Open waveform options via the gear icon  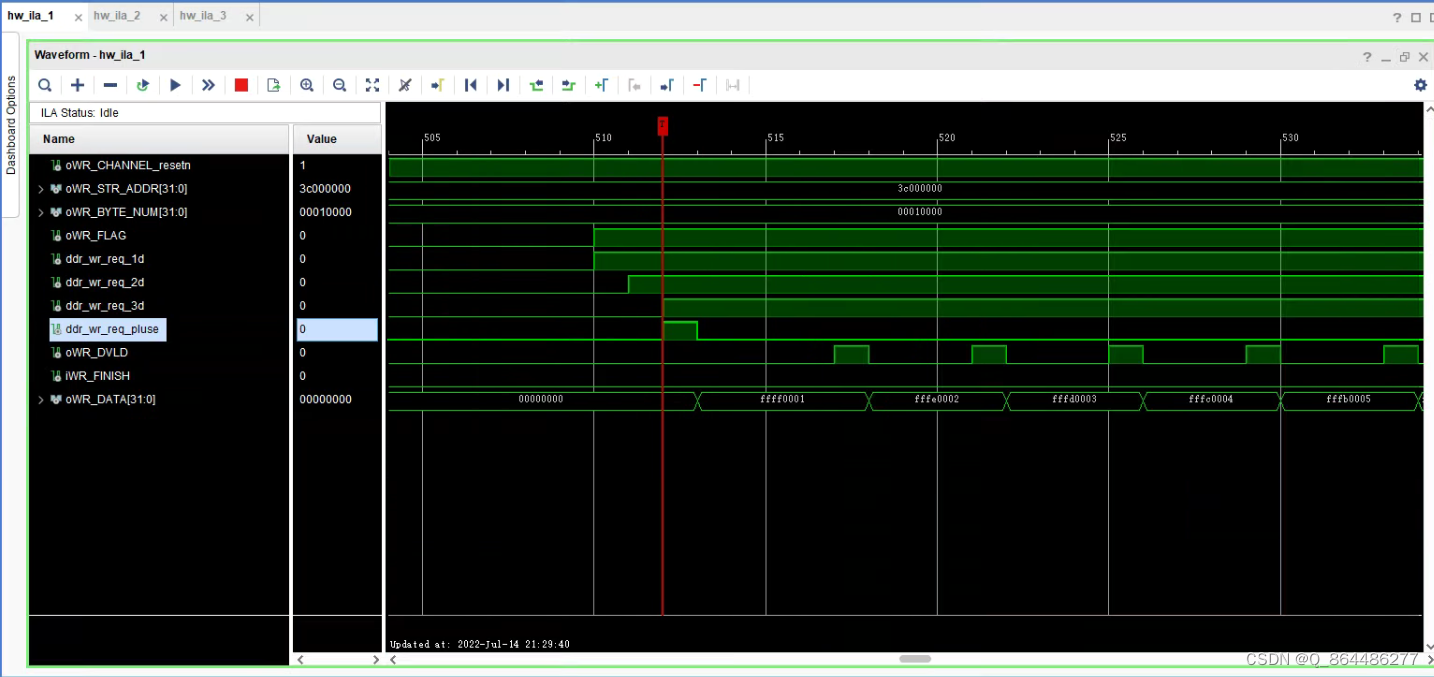click(x=1420, y=85)
